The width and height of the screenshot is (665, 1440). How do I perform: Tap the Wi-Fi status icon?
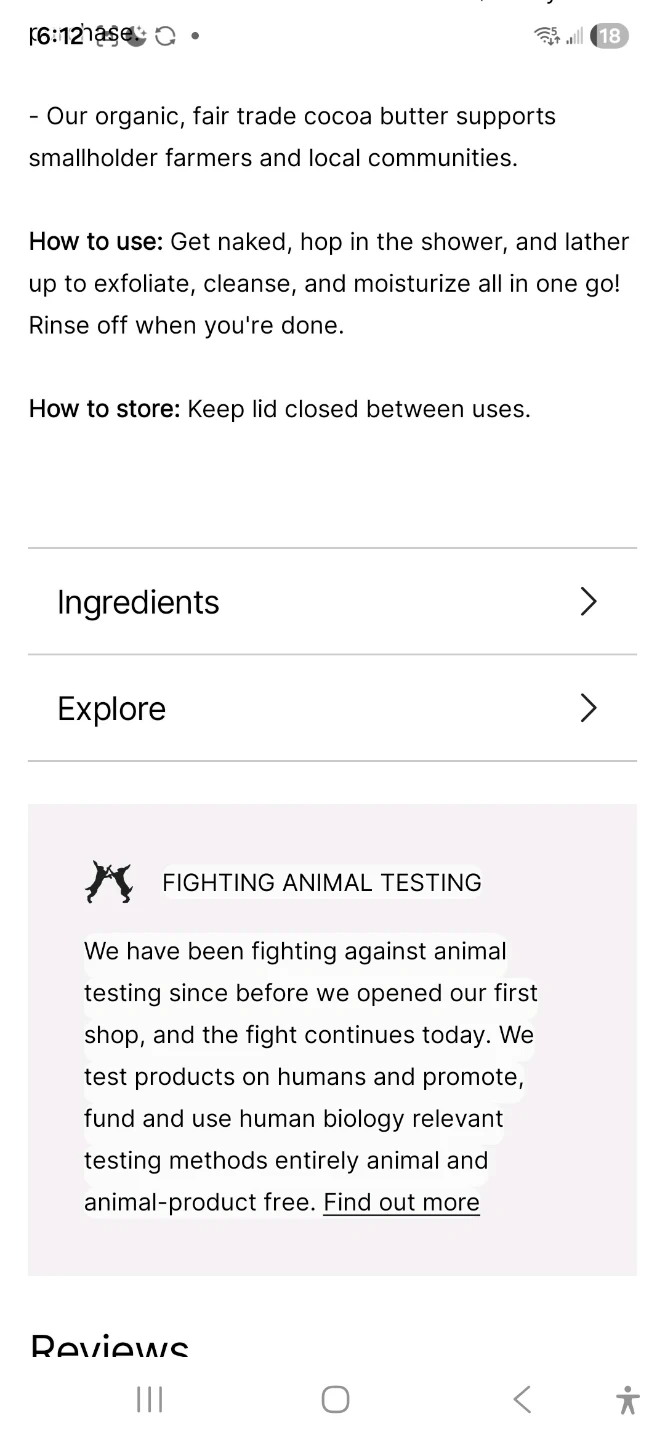click(547, 36)
